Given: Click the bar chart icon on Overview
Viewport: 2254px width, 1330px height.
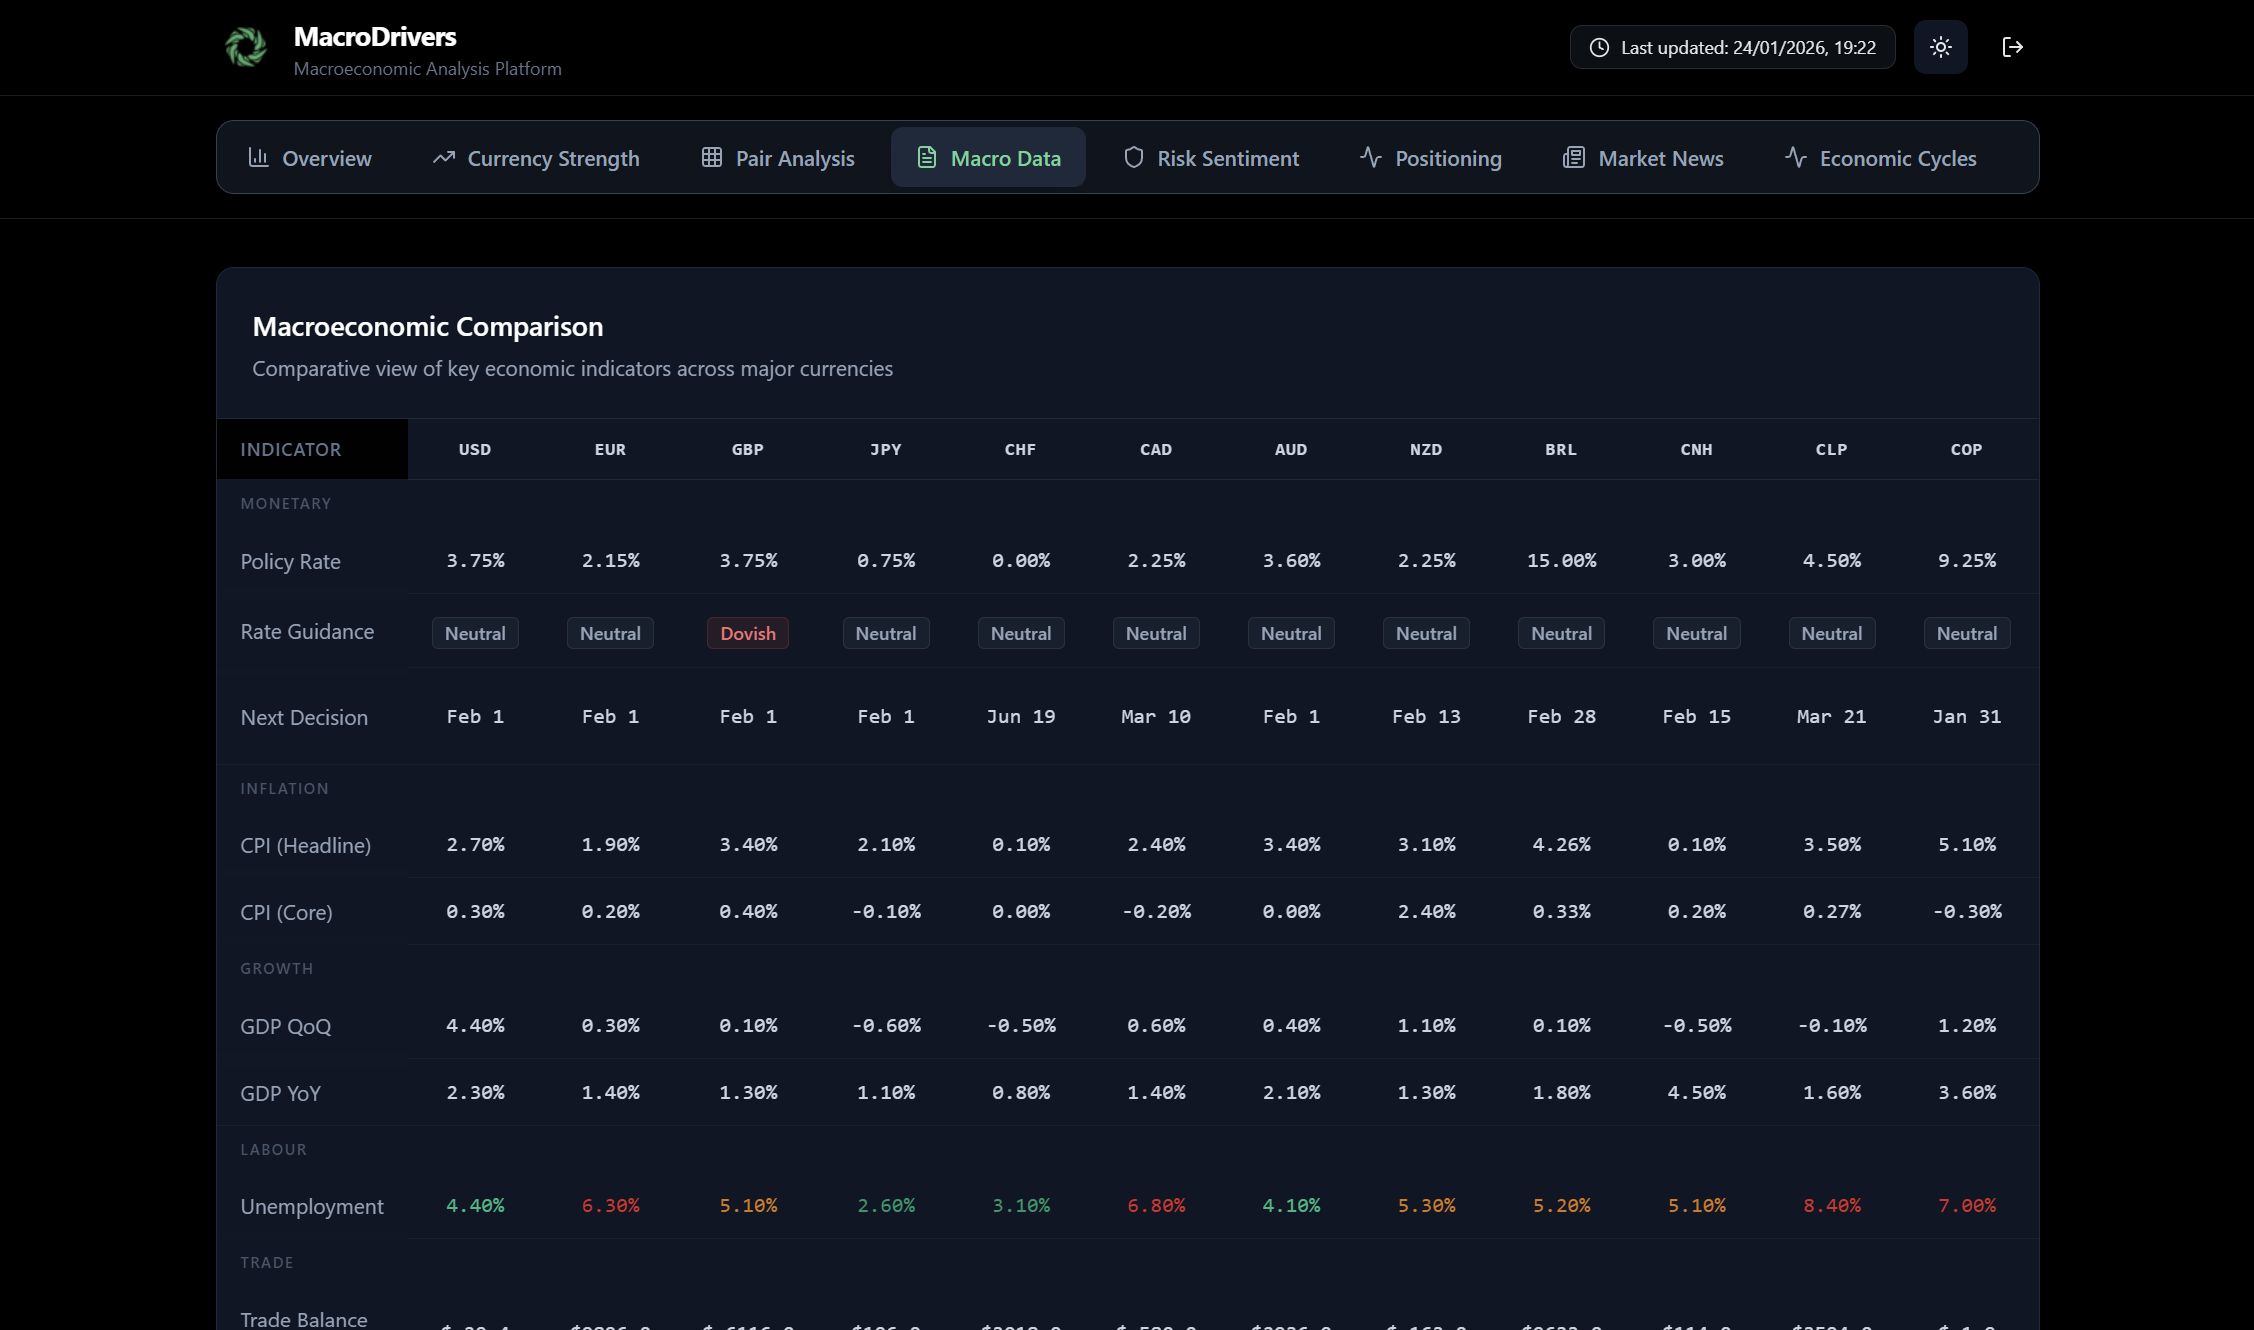Looking at the screenshot, I should point(258,158).
